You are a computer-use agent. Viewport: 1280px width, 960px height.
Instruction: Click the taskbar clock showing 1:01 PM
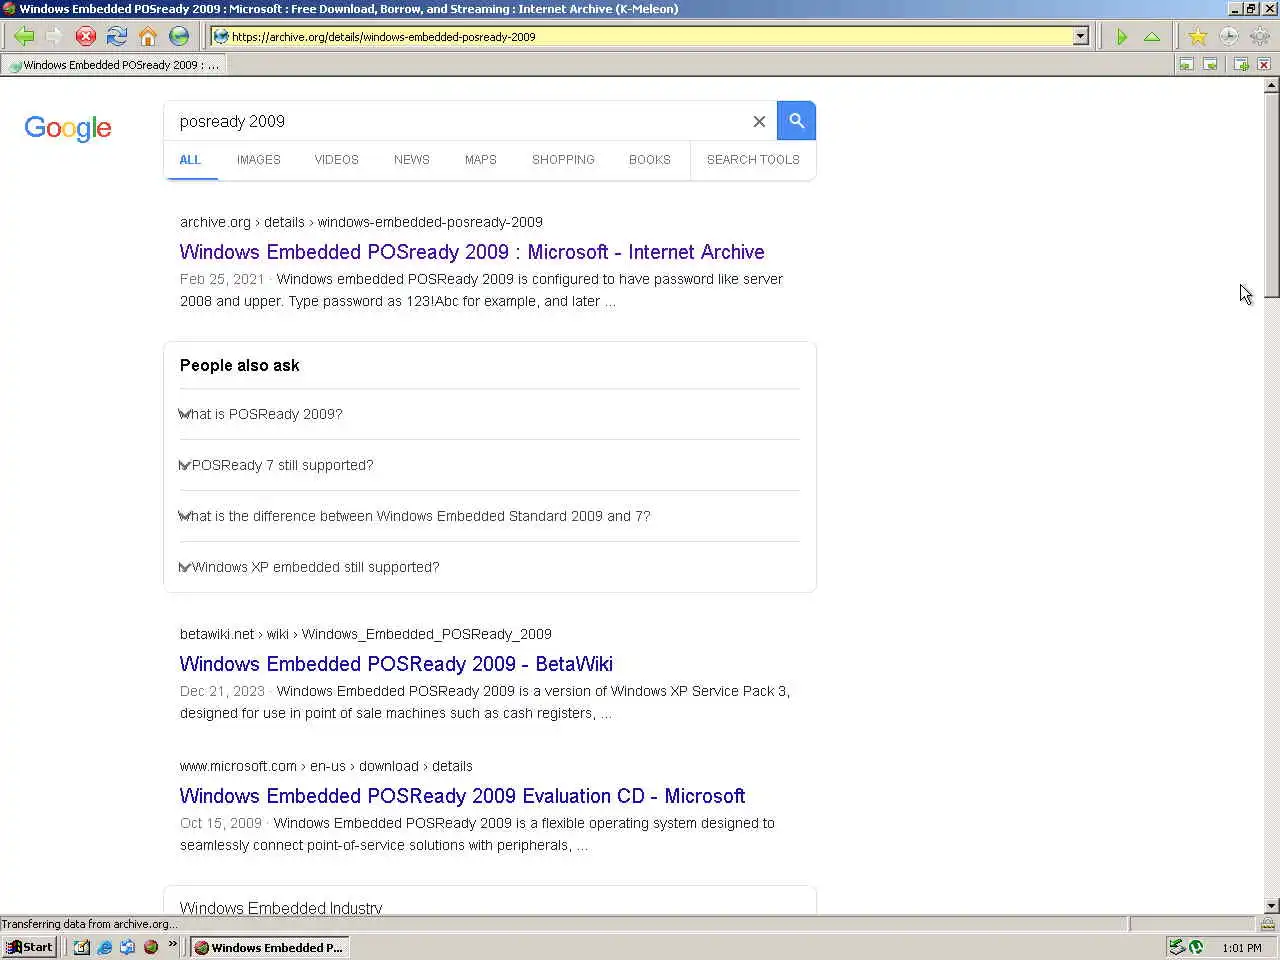(1241, 948)
